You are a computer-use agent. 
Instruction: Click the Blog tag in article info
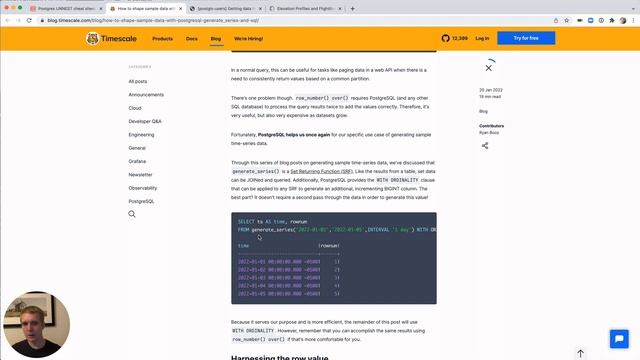[x=483, y=111]
